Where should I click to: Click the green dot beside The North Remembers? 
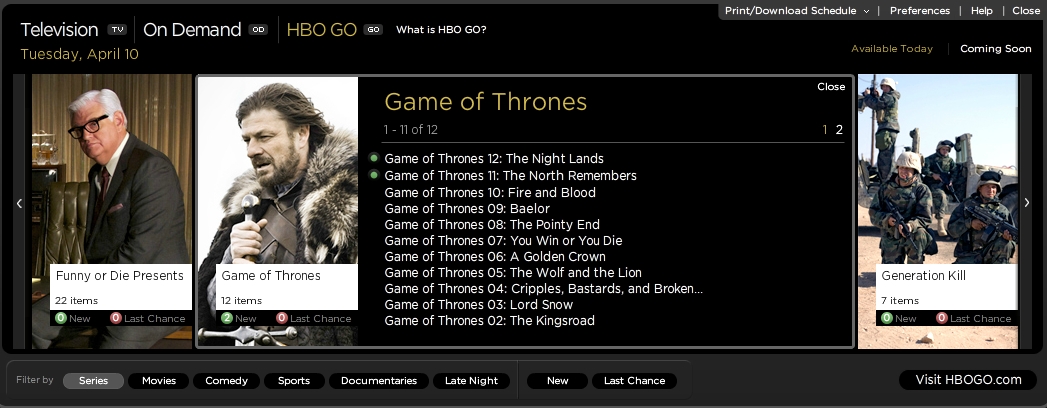point(374,175)
